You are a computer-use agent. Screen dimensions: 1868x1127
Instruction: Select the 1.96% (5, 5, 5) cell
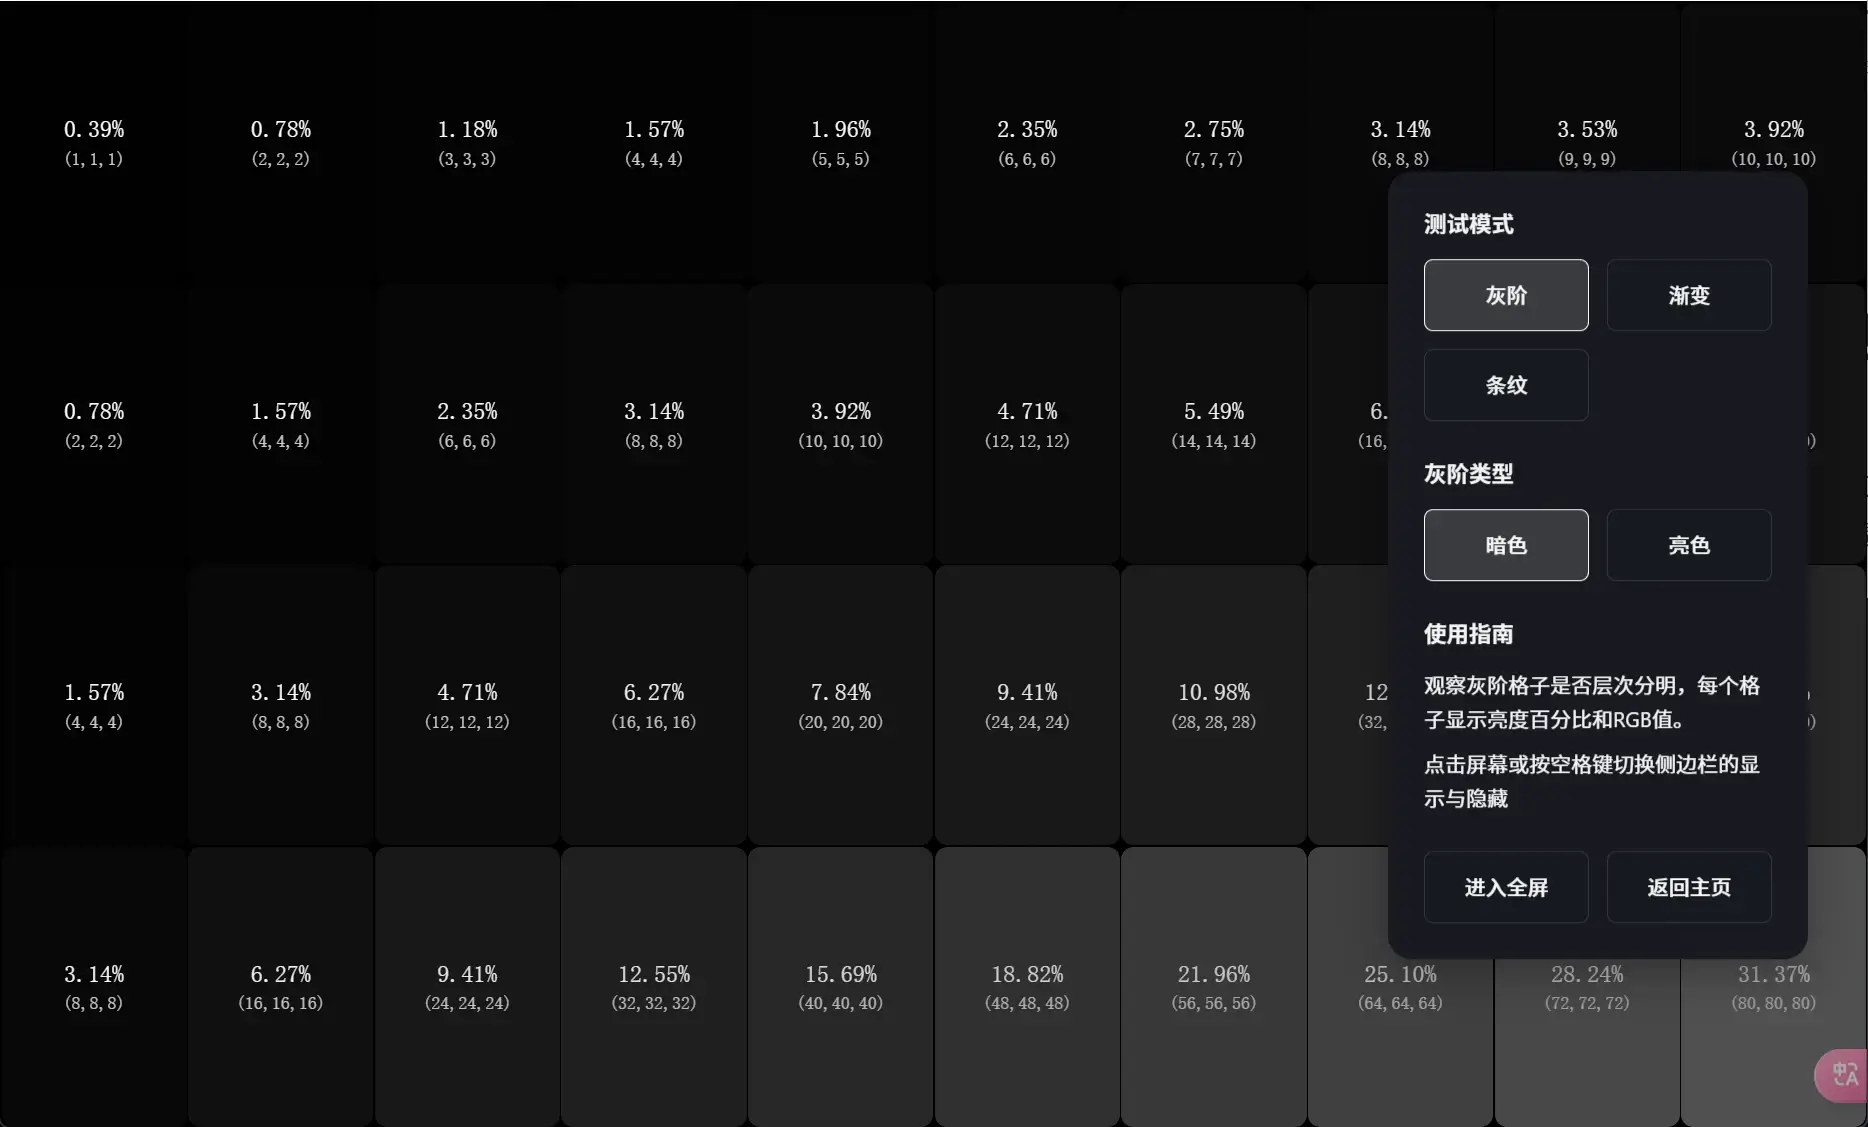(840, 143)
